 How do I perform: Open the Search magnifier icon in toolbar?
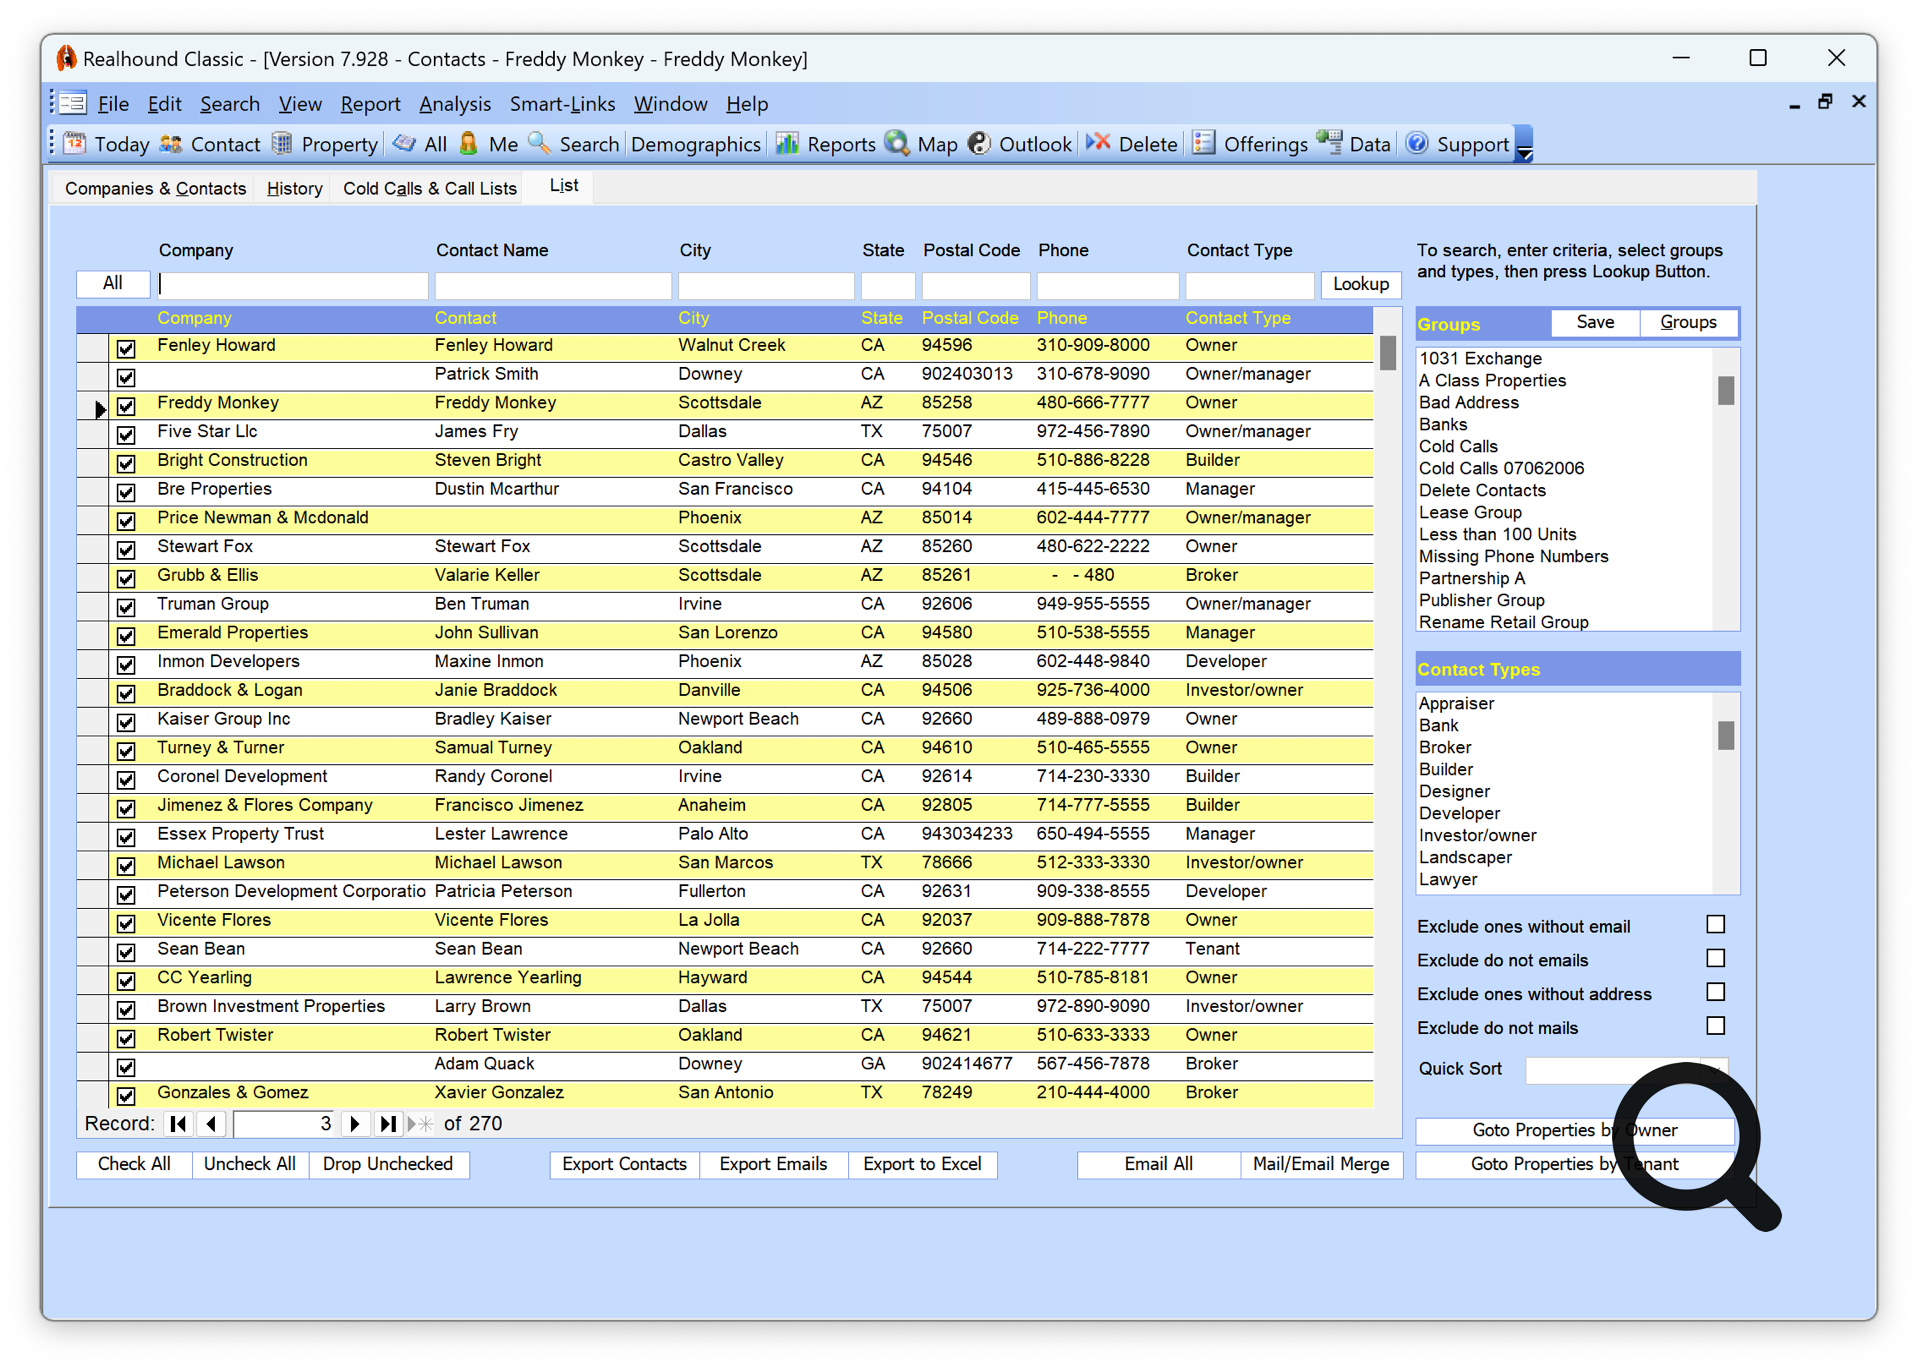pos(540,144)
